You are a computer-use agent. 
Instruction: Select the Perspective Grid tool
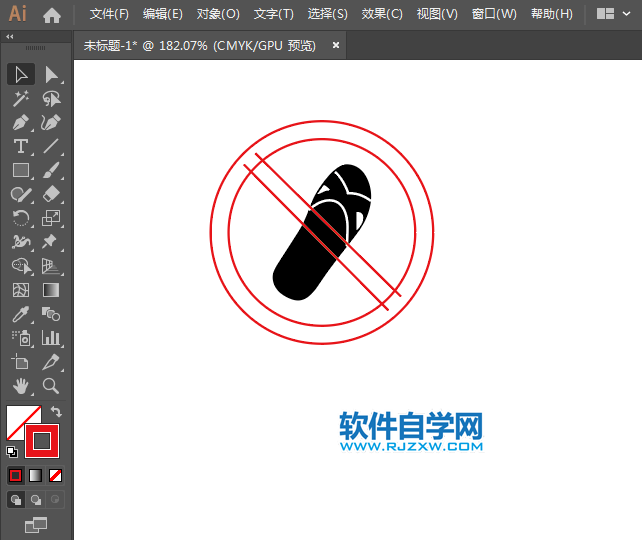pos(52,266)
